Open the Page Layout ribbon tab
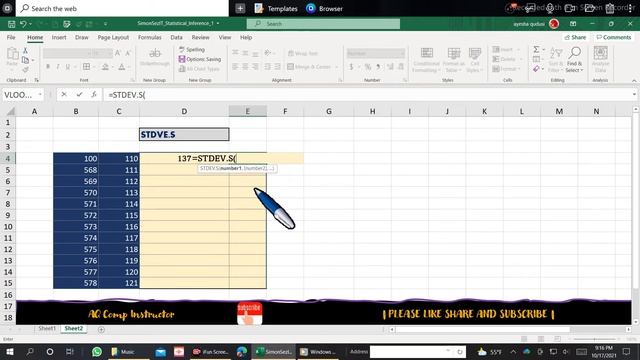Viewport: 640px width, 360px height. (113, 37)
